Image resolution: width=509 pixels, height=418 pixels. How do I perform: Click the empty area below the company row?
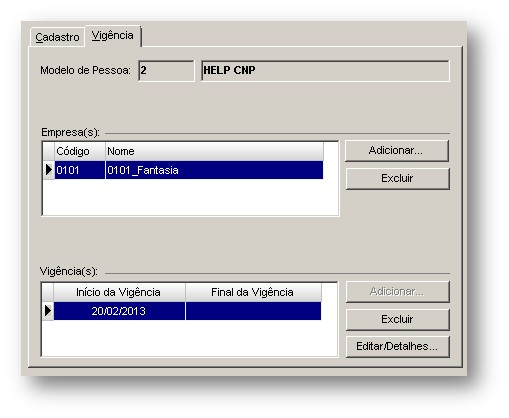coord(190,197)
